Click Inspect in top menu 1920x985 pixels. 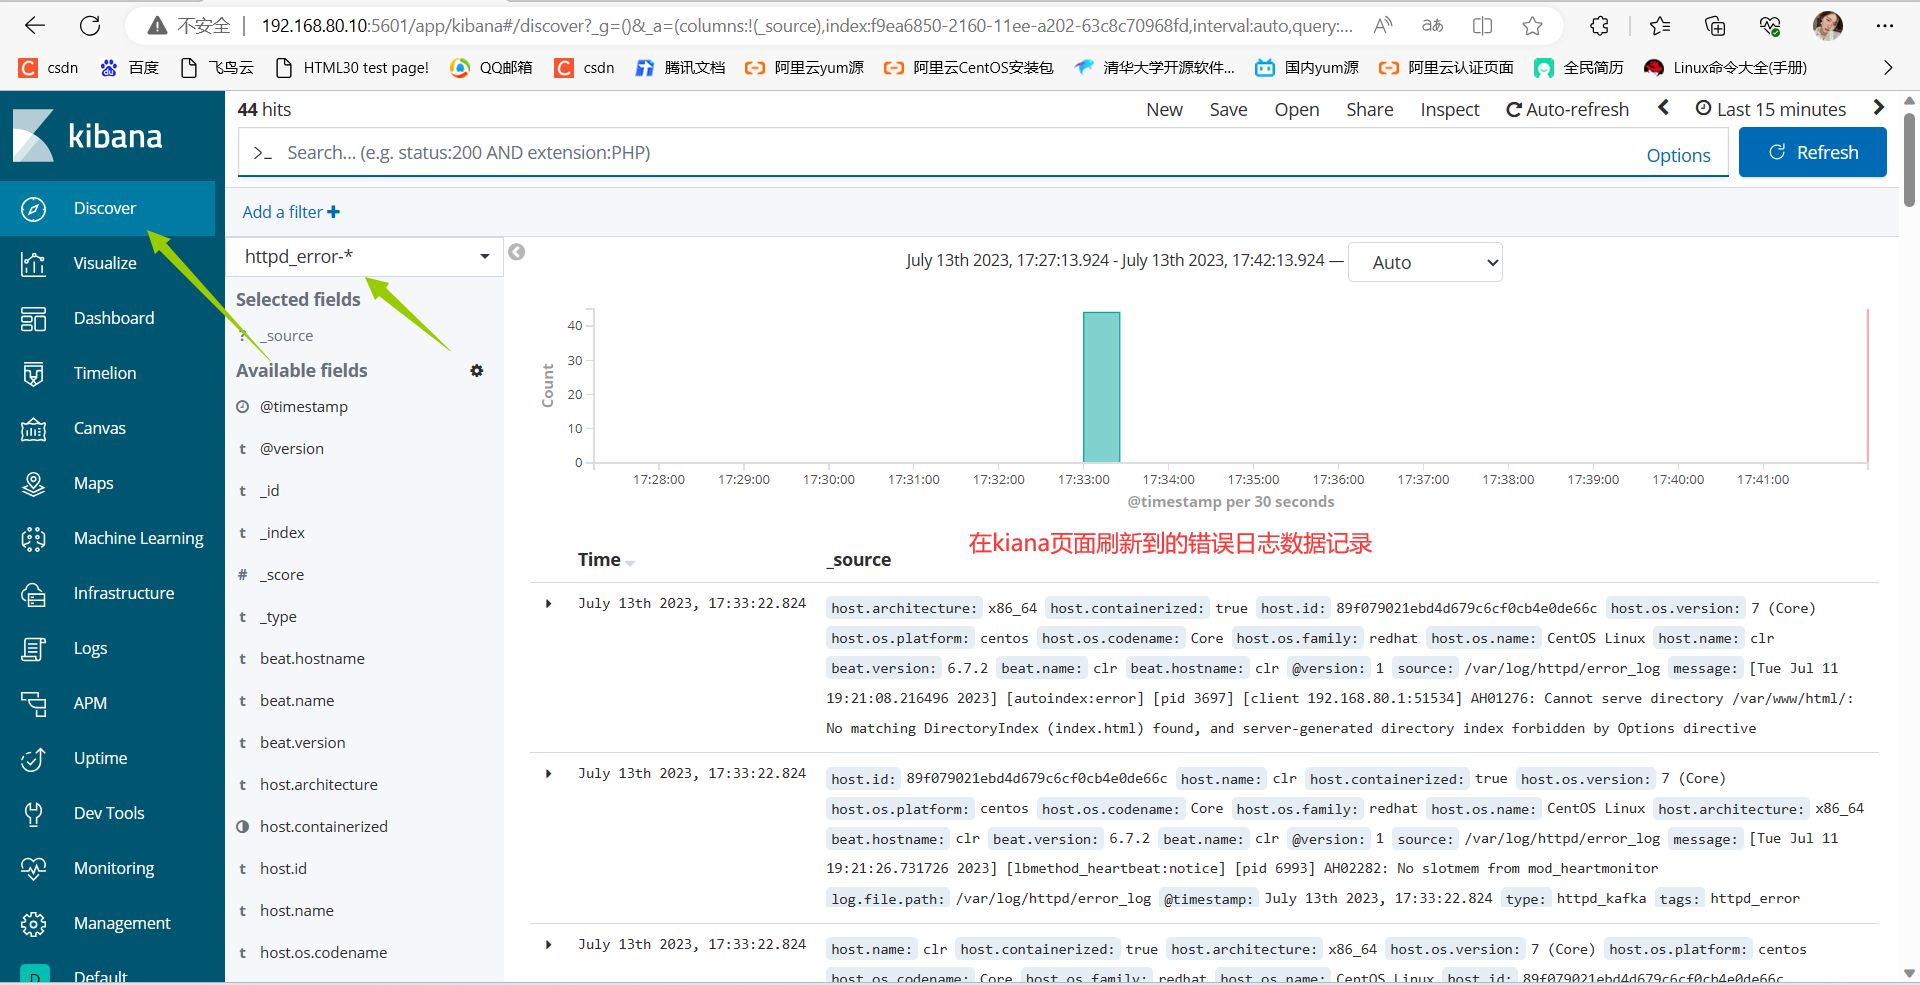tap(1450, 109)
